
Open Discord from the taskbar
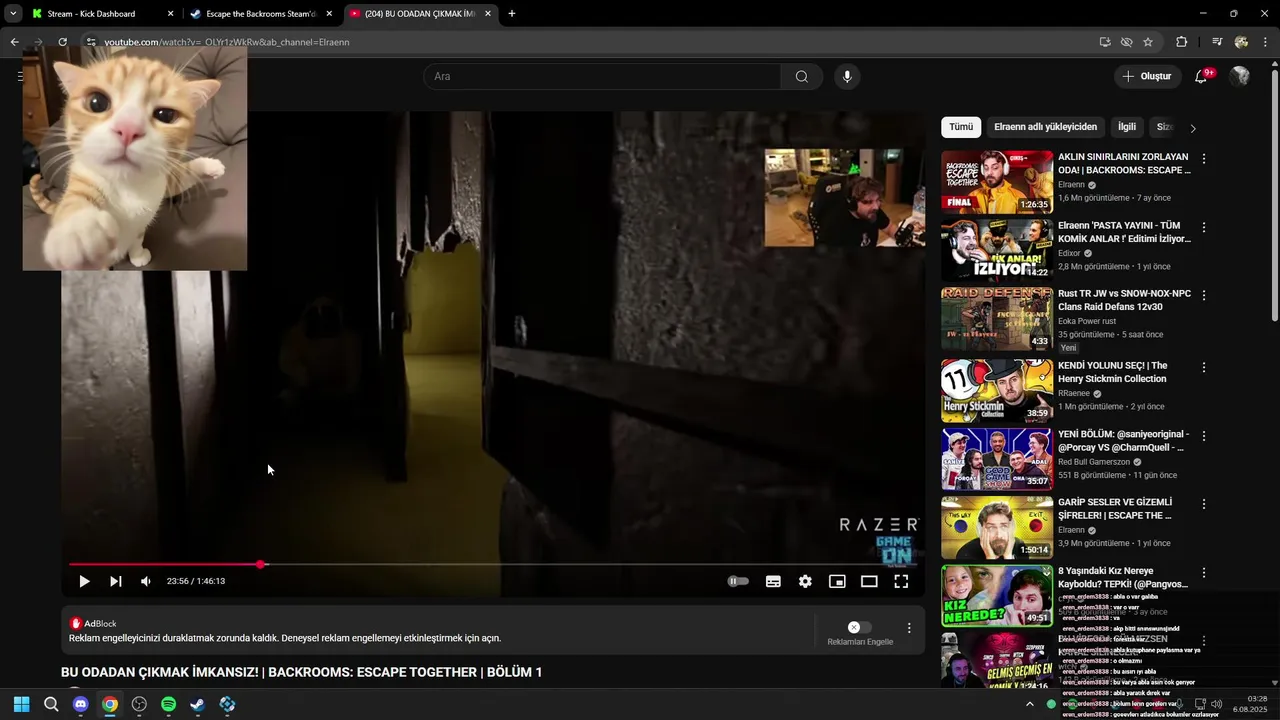(x=81, y=704)
